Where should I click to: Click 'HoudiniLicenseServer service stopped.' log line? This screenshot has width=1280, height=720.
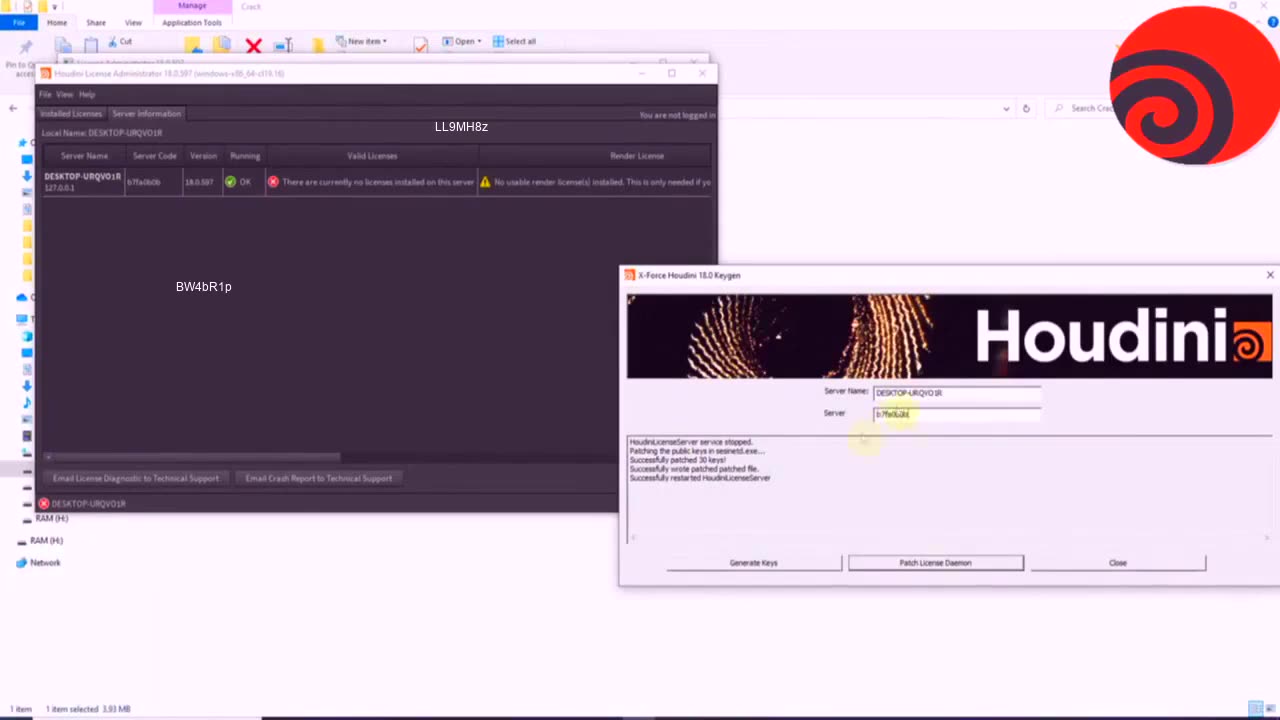click(x=691, y=442)
